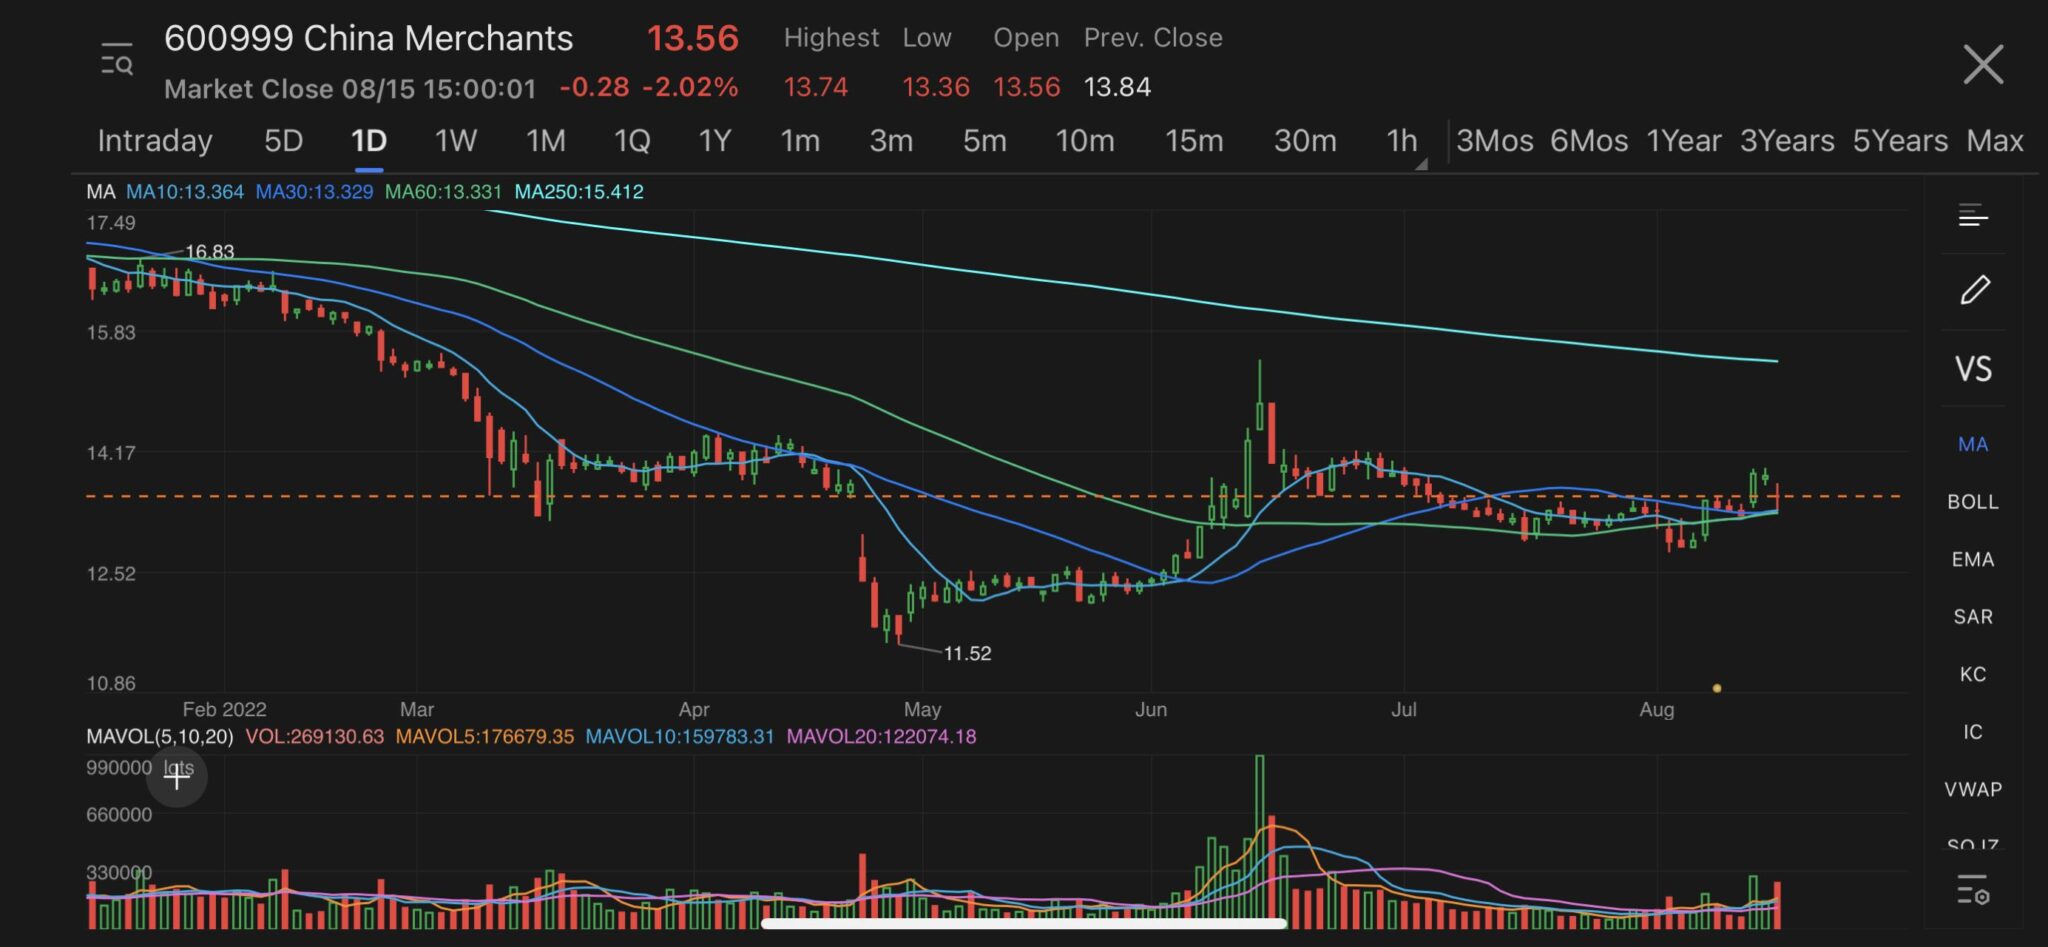2048x947 pixels.
Task: Set range to 6Mos
Action: tap(1589, 141)
